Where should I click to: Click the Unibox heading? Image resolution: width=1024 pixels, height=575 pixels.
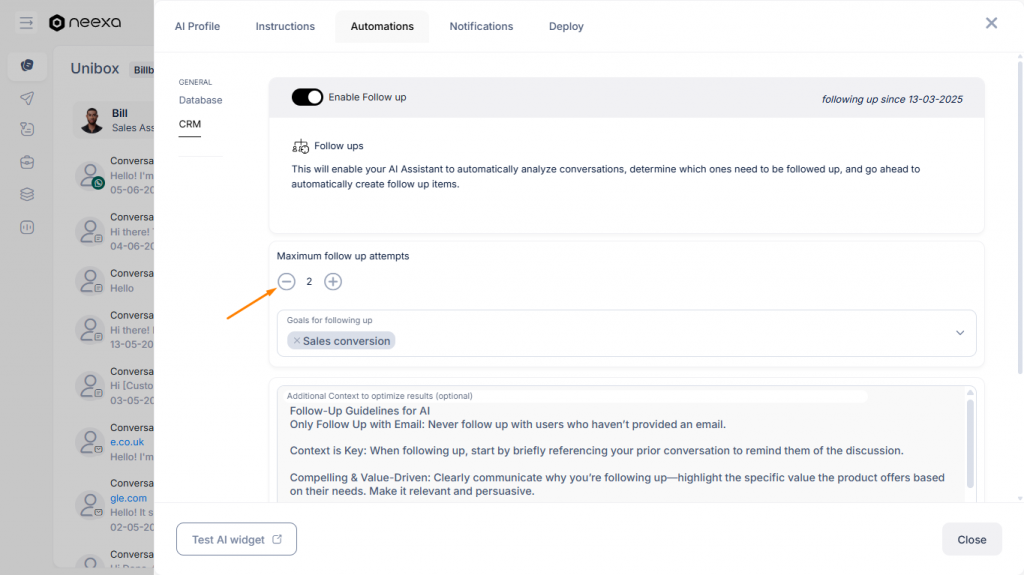pyautogui.click(x=95, y=69)
